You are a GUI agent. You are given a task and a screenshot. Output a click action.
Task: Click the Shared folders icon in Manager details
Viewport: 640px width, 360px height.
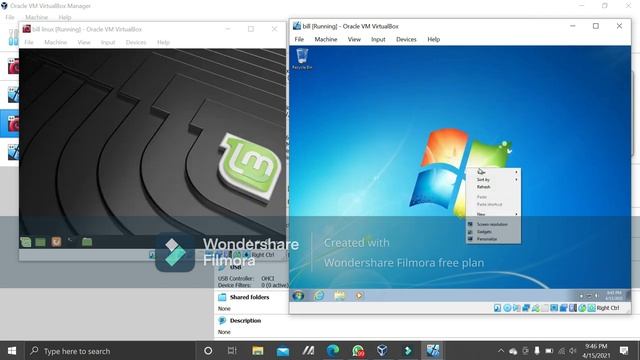222,297
